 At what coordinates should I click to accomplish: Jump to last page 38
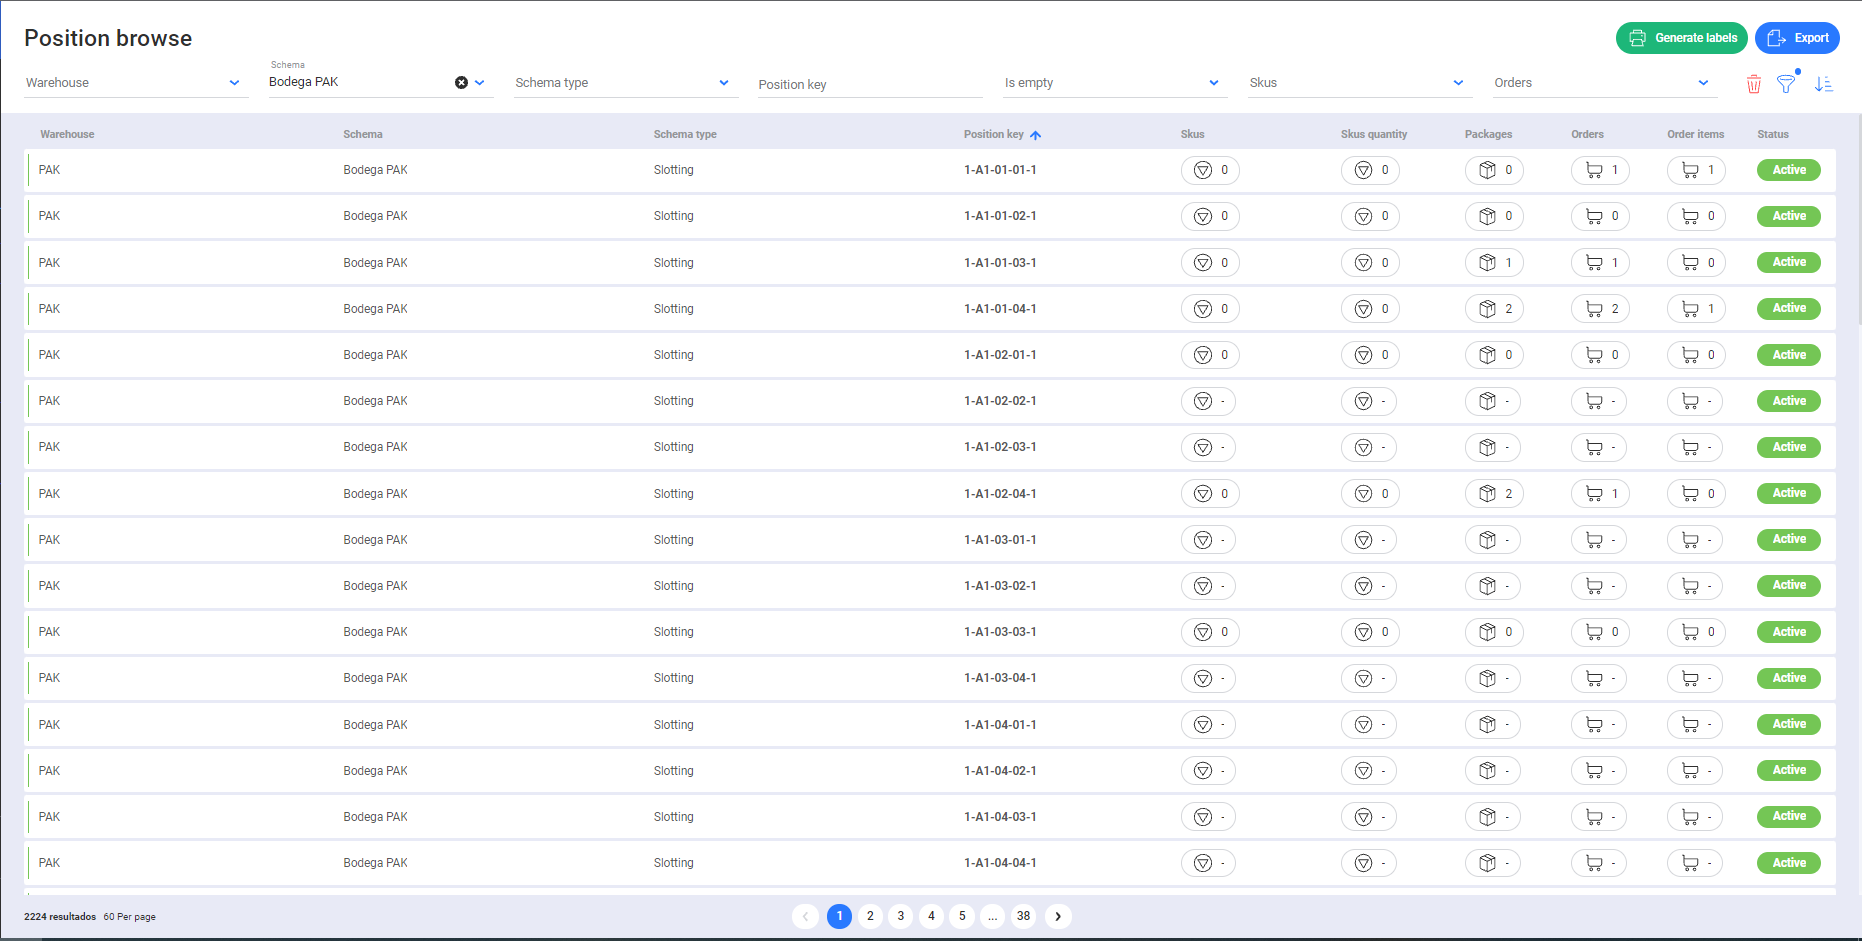[x=1023, y=916]
